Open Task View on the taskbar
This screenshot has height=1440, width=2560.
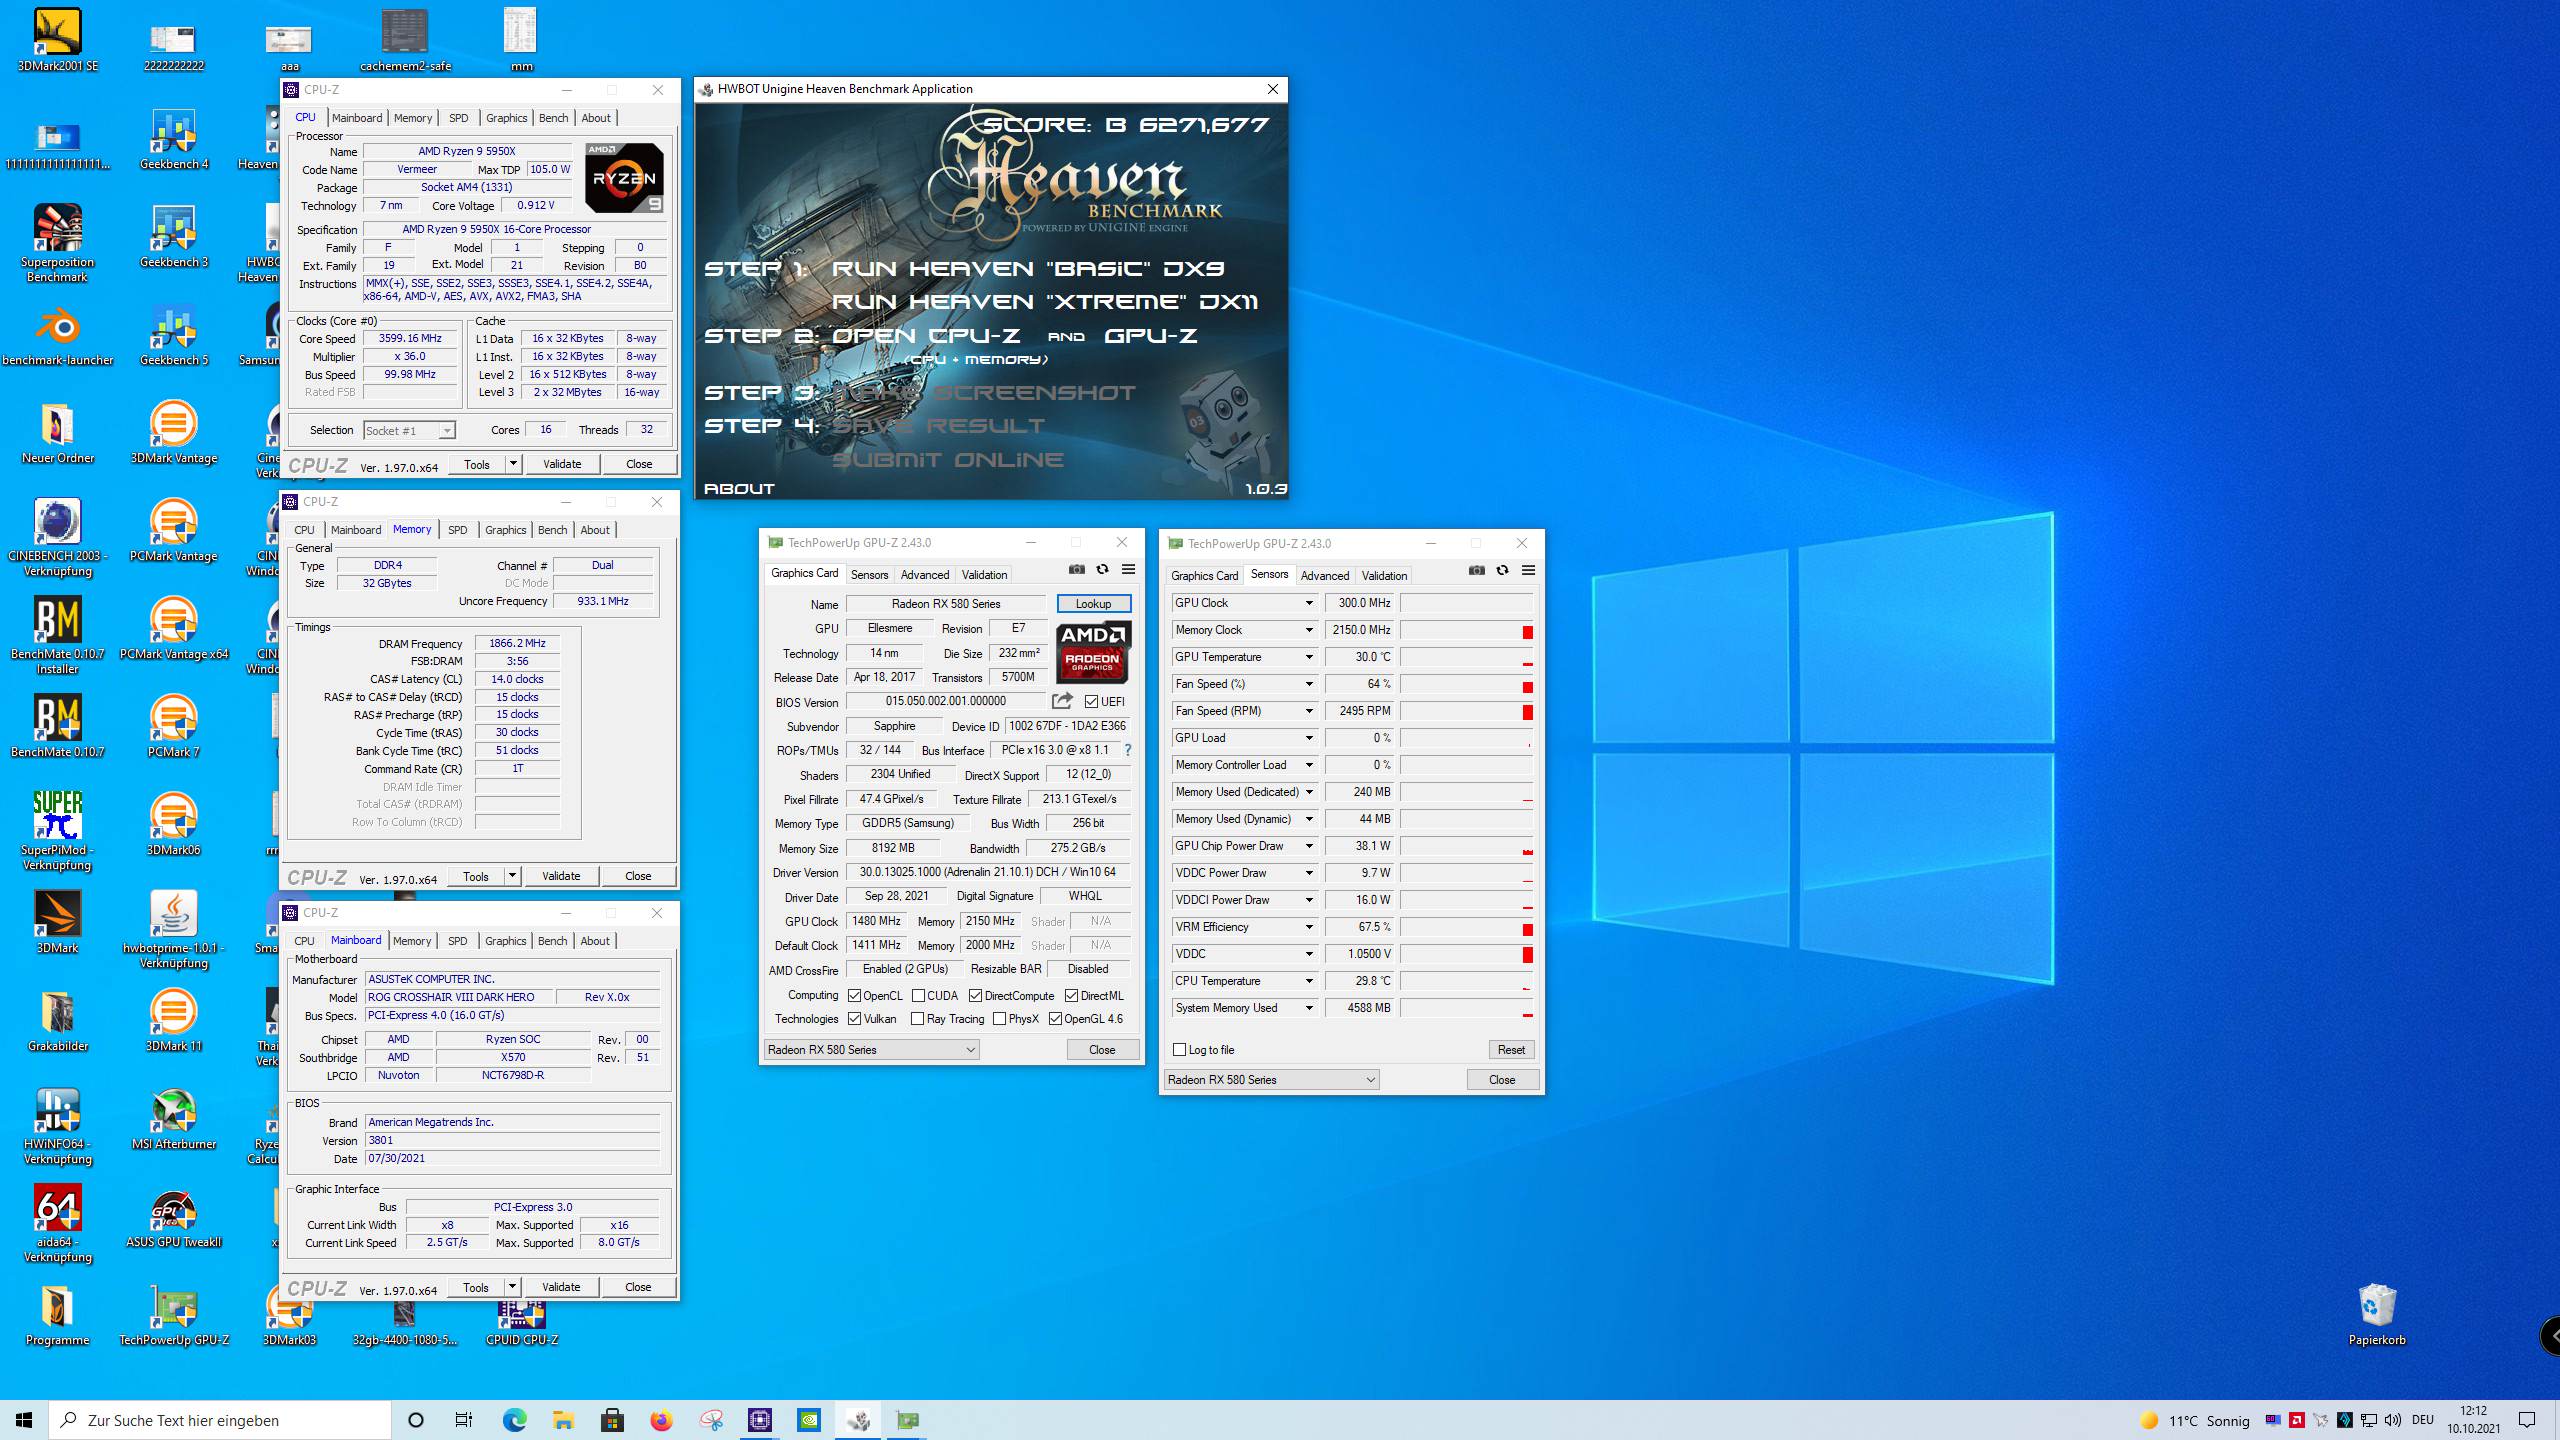point(464,1420)
